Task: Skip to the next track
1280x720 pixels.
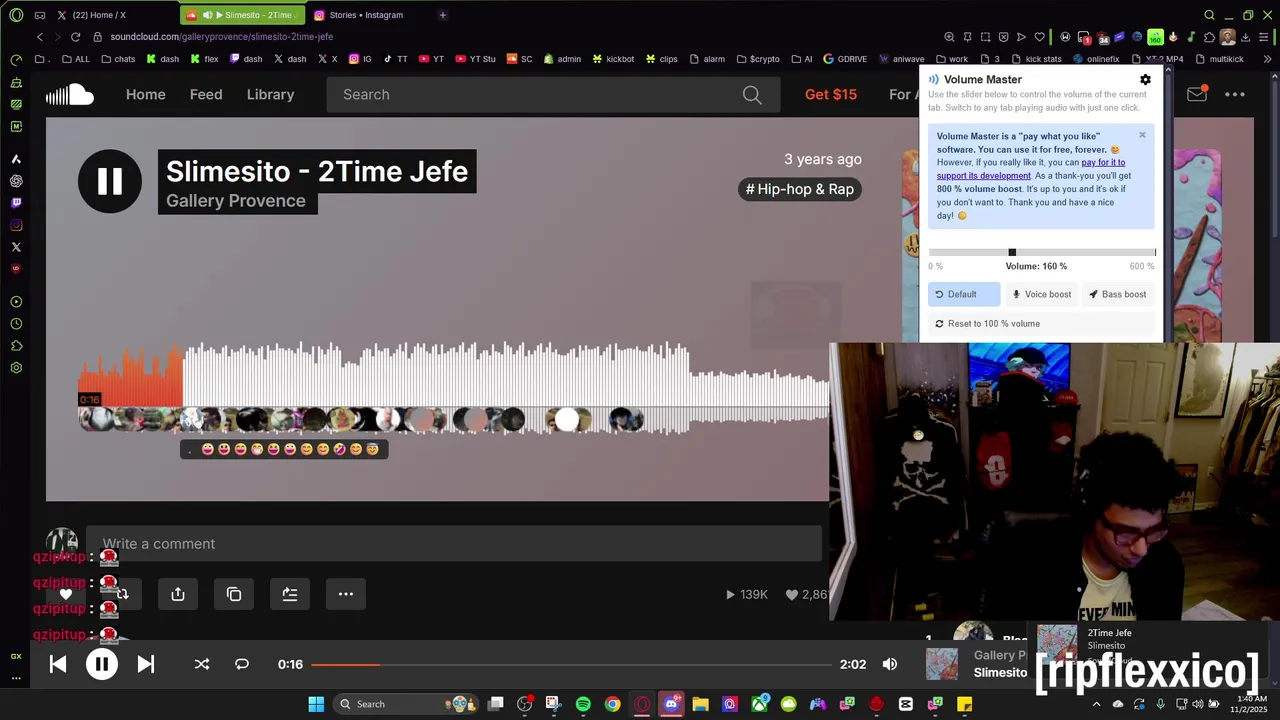Action: [x=146, y=664]
